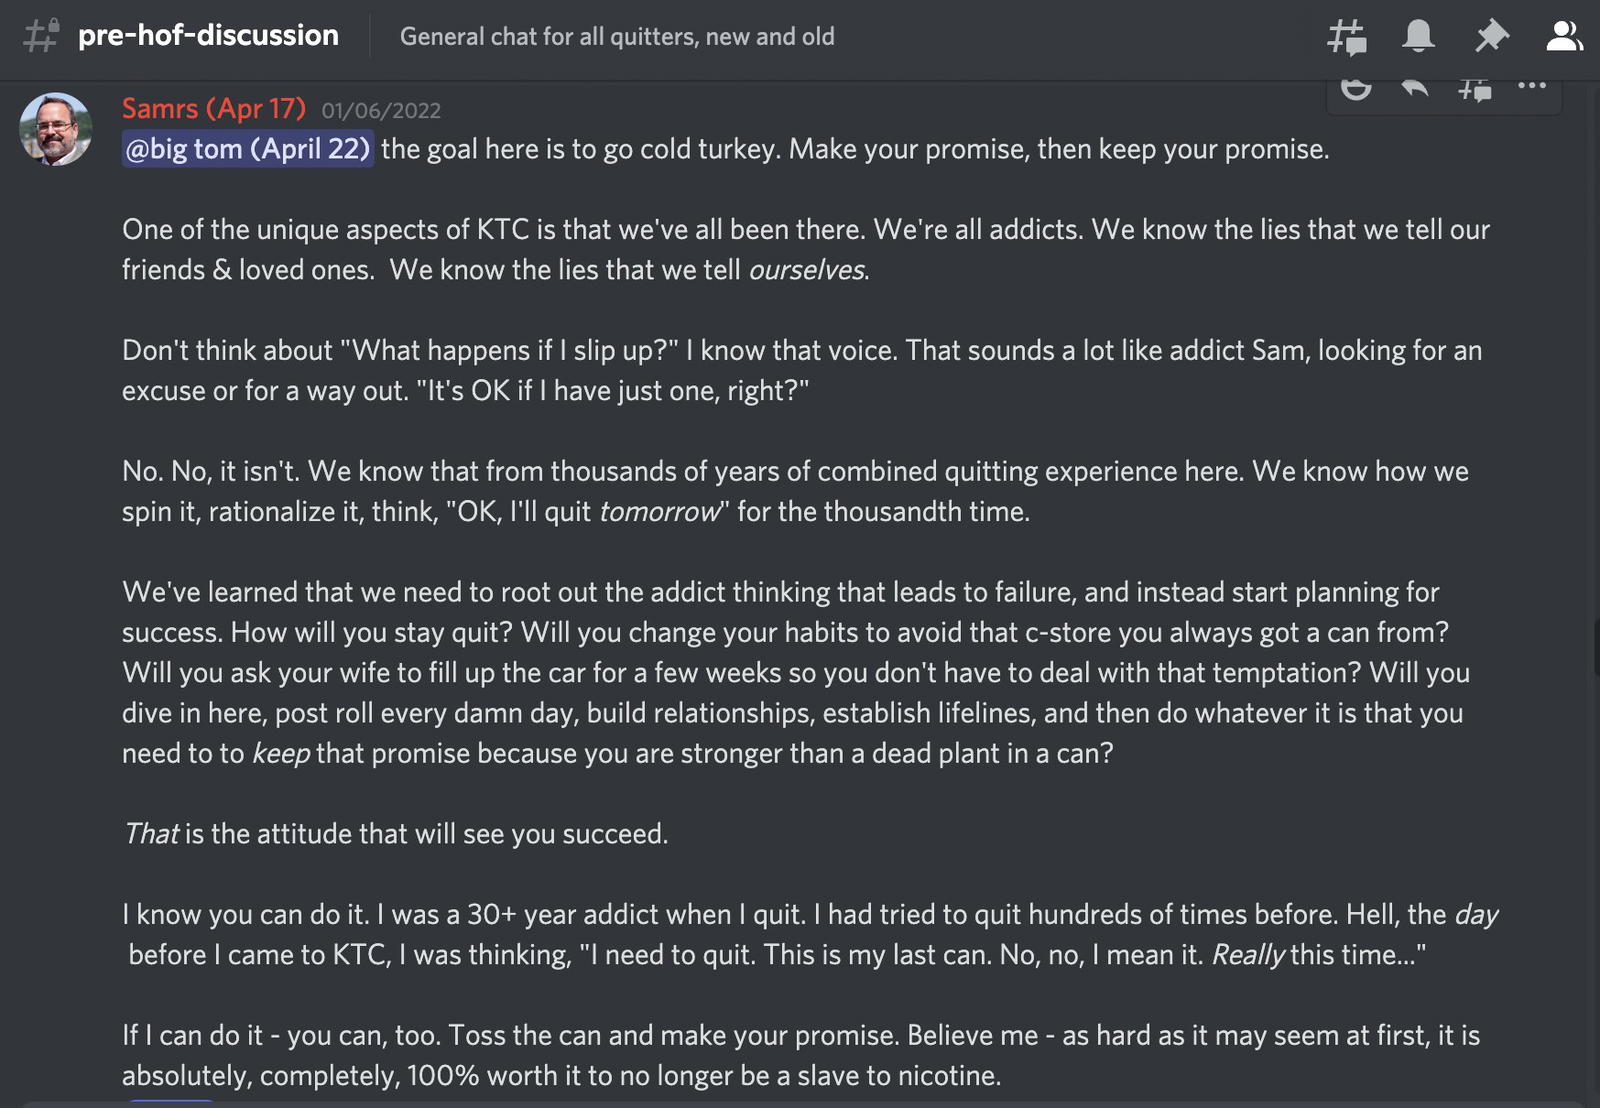Toggle the member list panel
Viewport: 1600px width, 1108px height.
[1564, 37]
